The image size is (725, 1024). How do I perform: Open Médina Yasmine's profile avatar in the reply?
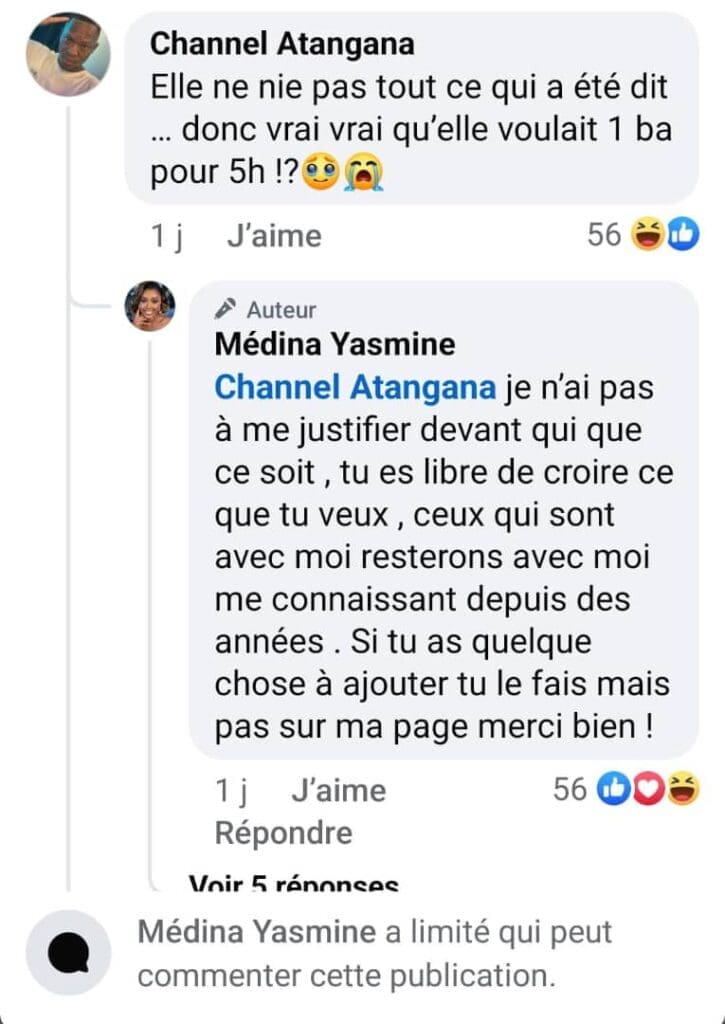pos(150,306)
